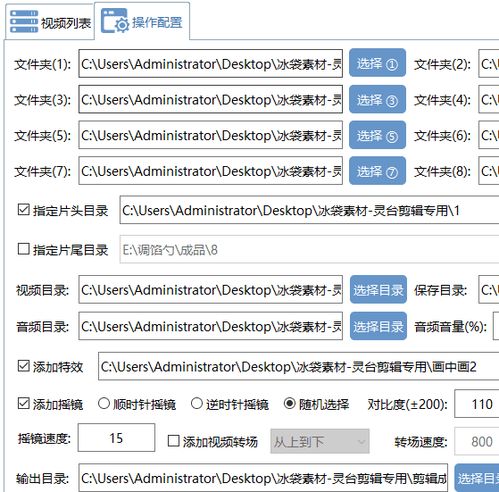Uncheck the 指定片头目录 checkbox
This screenshot has width=499, height=492.
[x=23, y=210]
